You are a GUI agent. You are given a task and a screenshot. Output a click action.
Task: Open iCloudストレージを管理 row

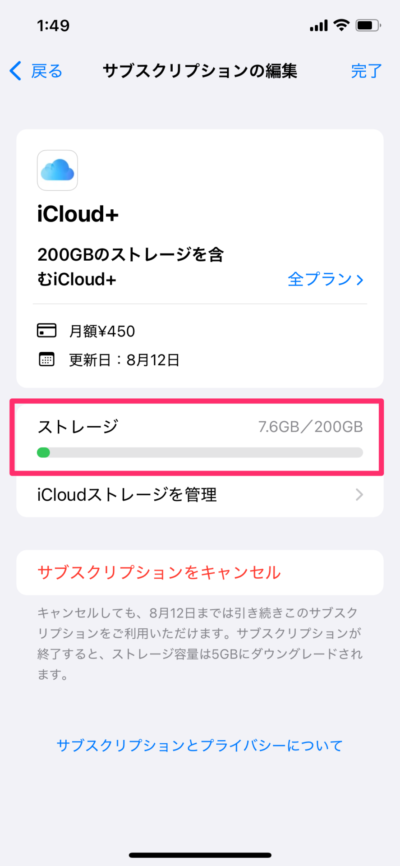click(200, 494)
